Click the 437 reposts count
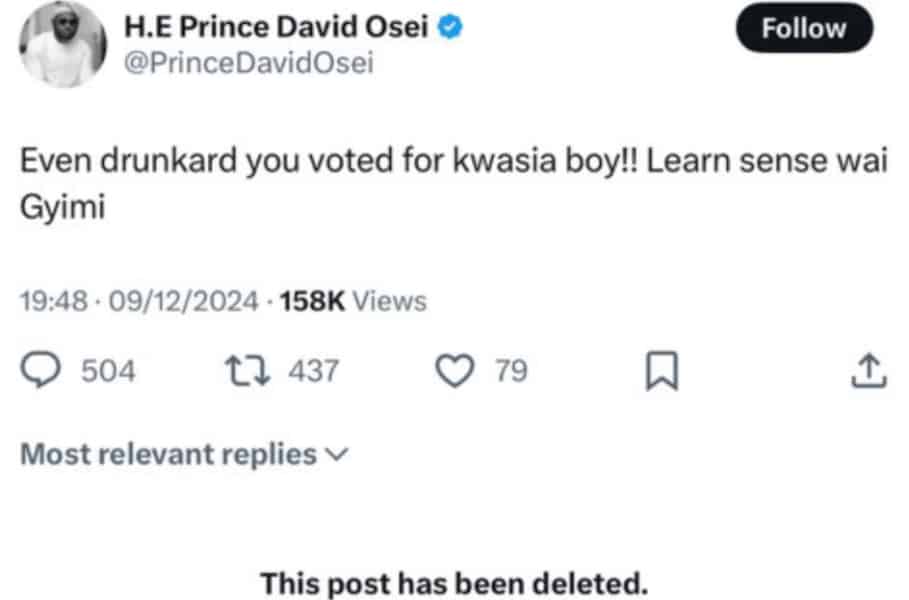 point(313,372)
